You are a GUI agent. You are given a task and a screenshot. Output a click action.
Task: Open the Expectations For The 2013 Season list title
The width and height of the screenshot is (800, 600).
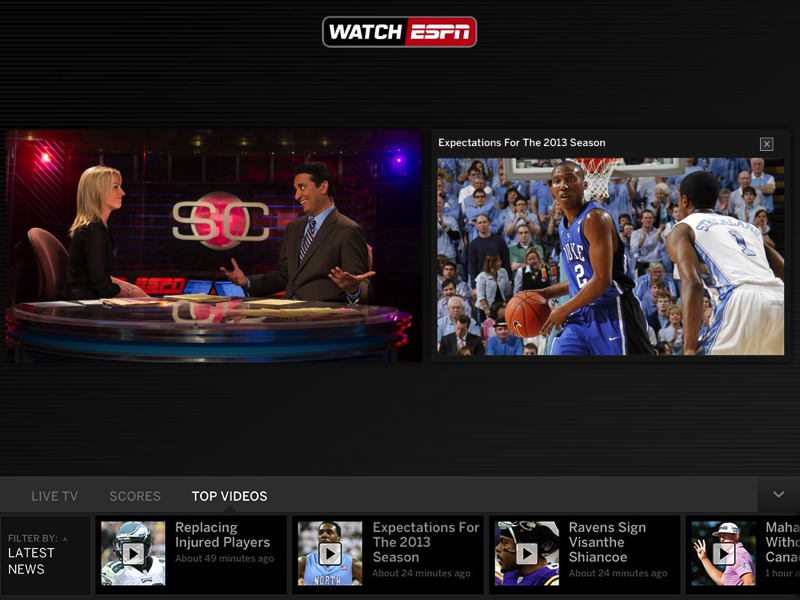tap(426, 542)
